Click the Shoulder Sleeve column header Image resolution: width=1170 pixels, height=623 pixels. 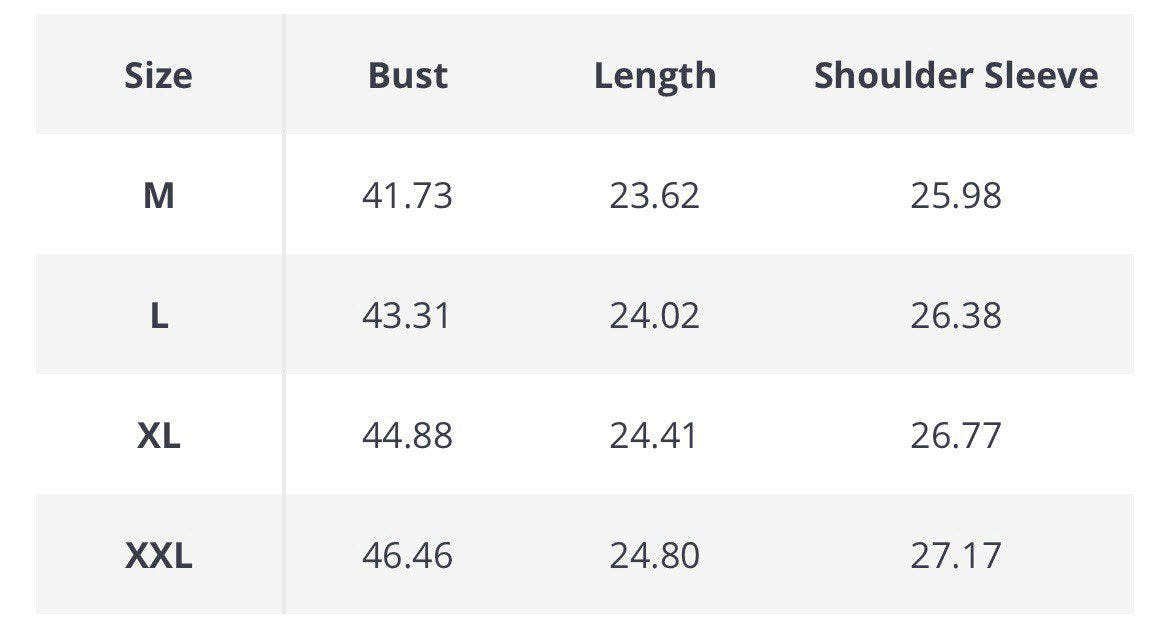pyautogui.click(x=956, y=76)
